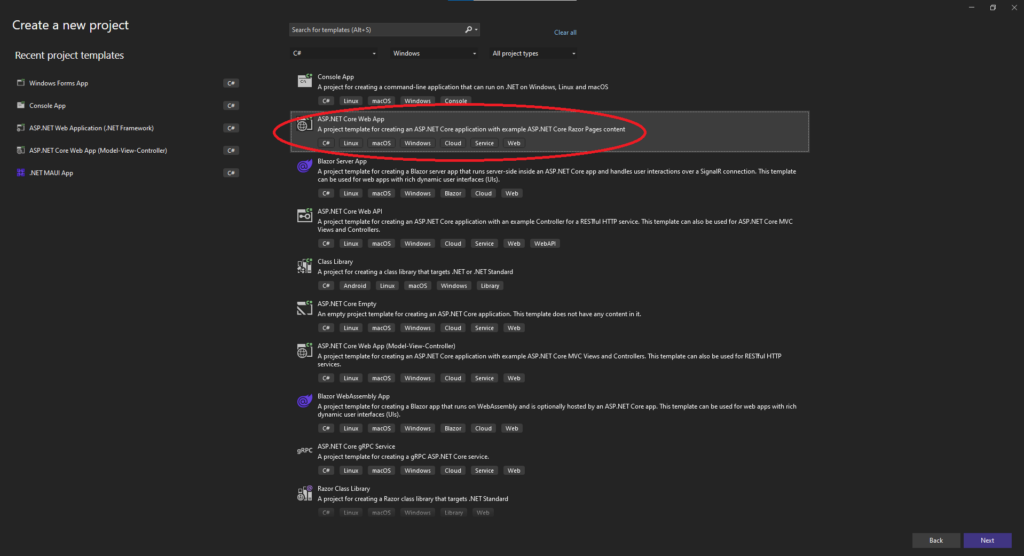Click recent Windows Forms App icon
The image size is (1024, 556).
point(21,83)
